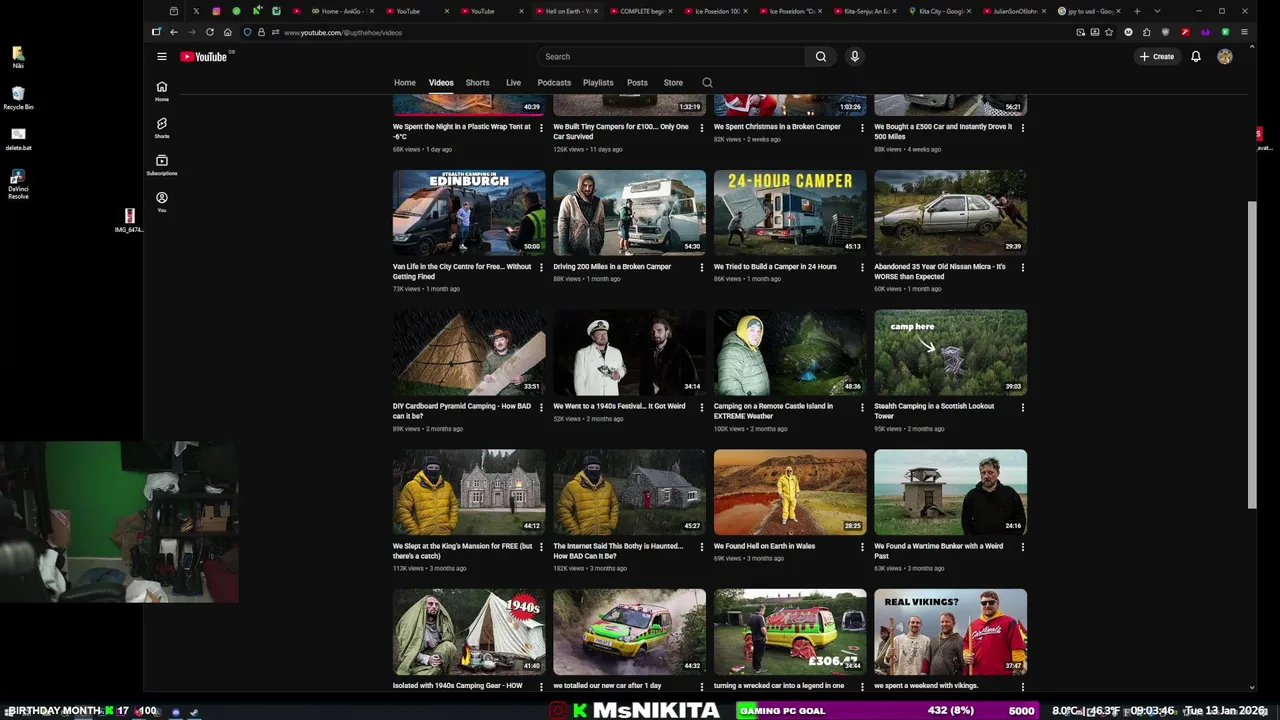Open the Live channel tab

[513, 83]
